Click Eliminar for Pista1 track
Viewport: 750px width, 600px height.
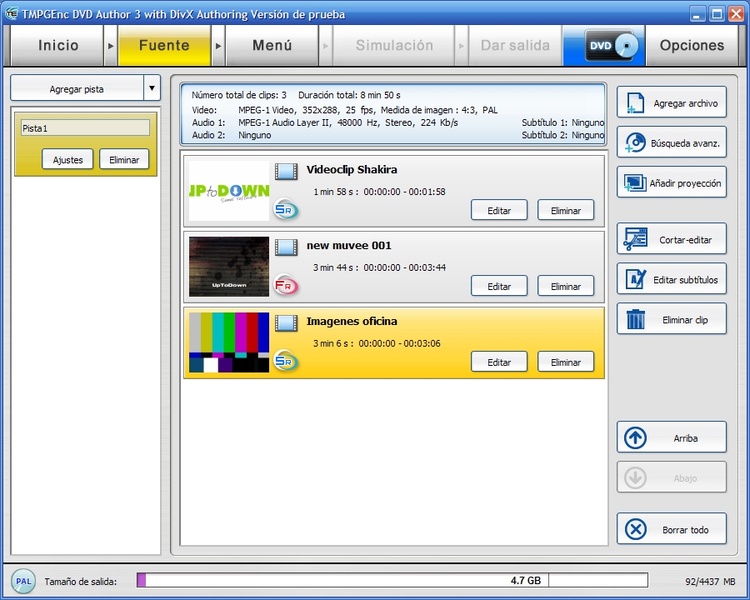point(124,159)
